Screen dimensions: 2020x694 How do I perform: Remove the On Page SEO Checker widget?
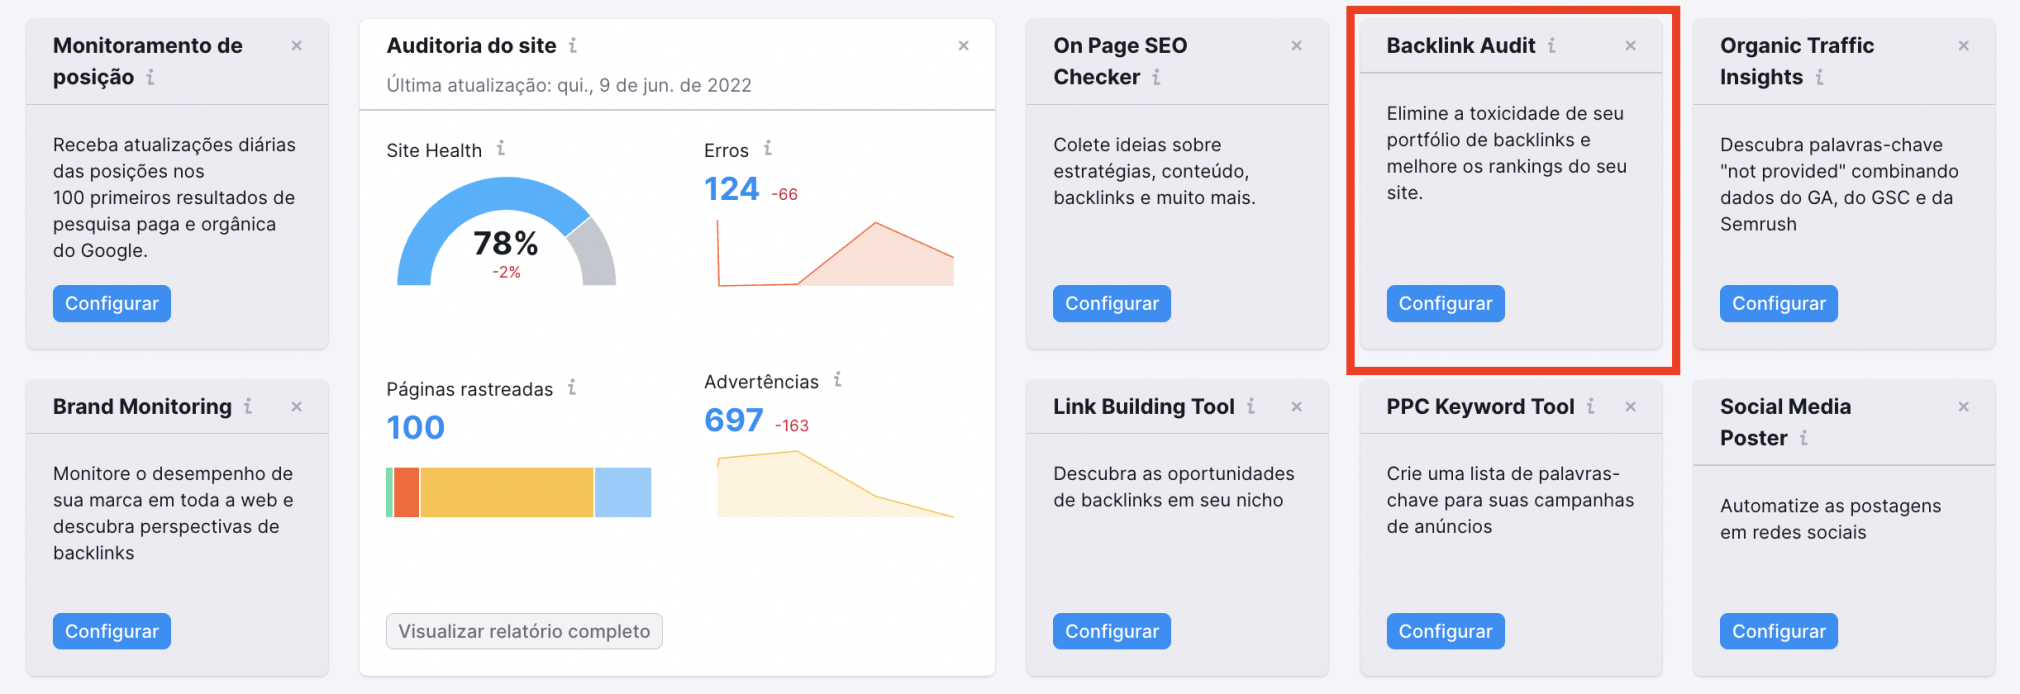(1296, 45)
